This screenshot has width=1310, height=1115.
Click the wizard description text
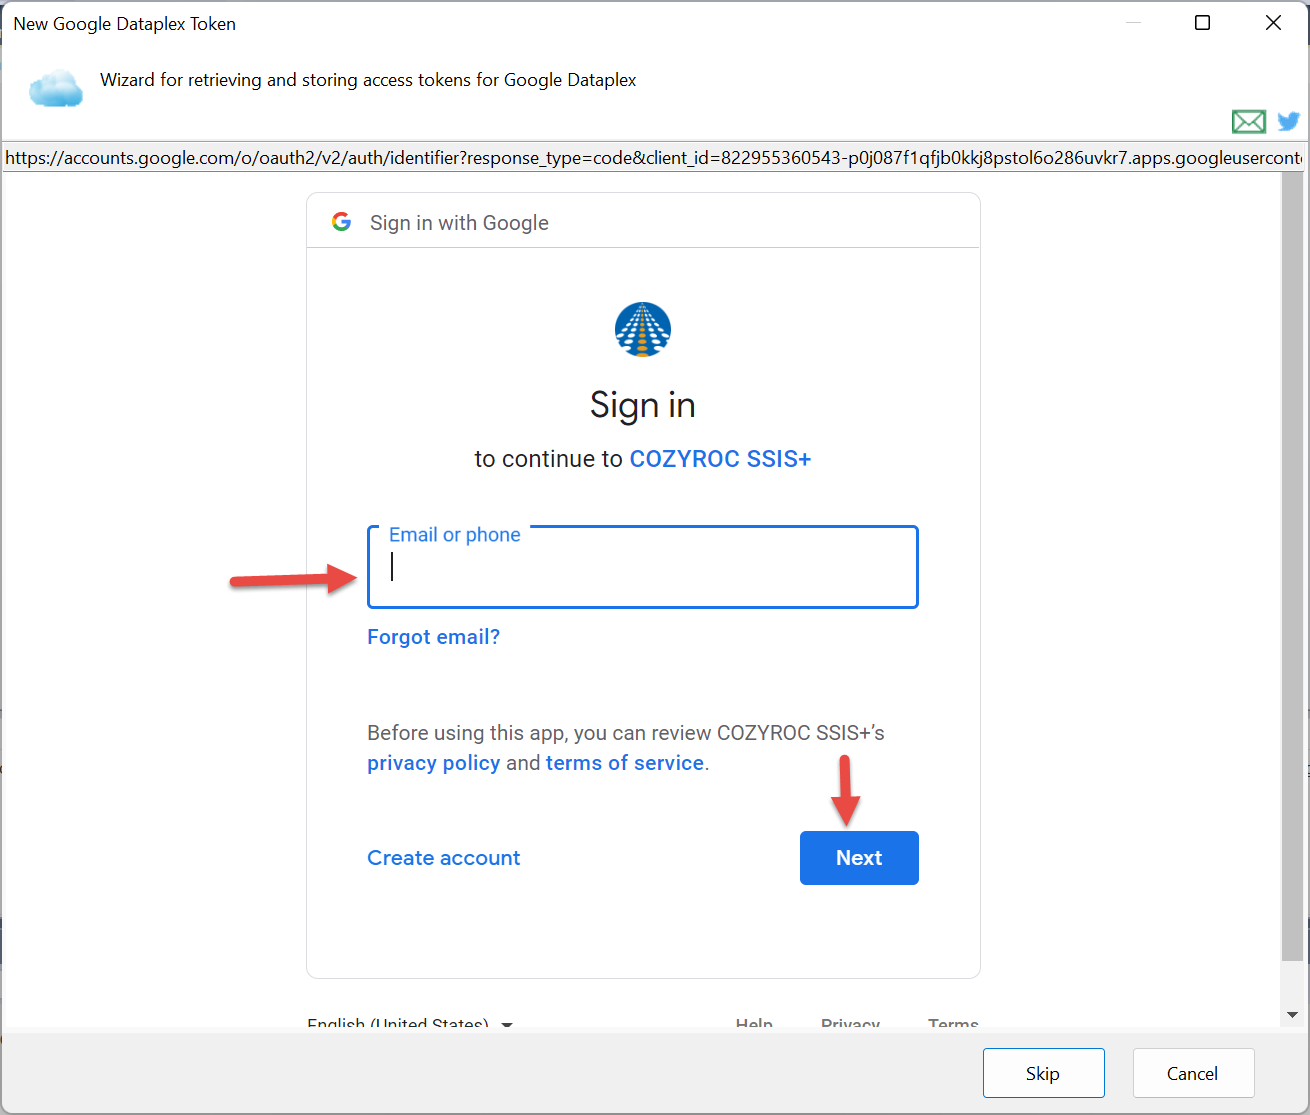click(368, 80)
